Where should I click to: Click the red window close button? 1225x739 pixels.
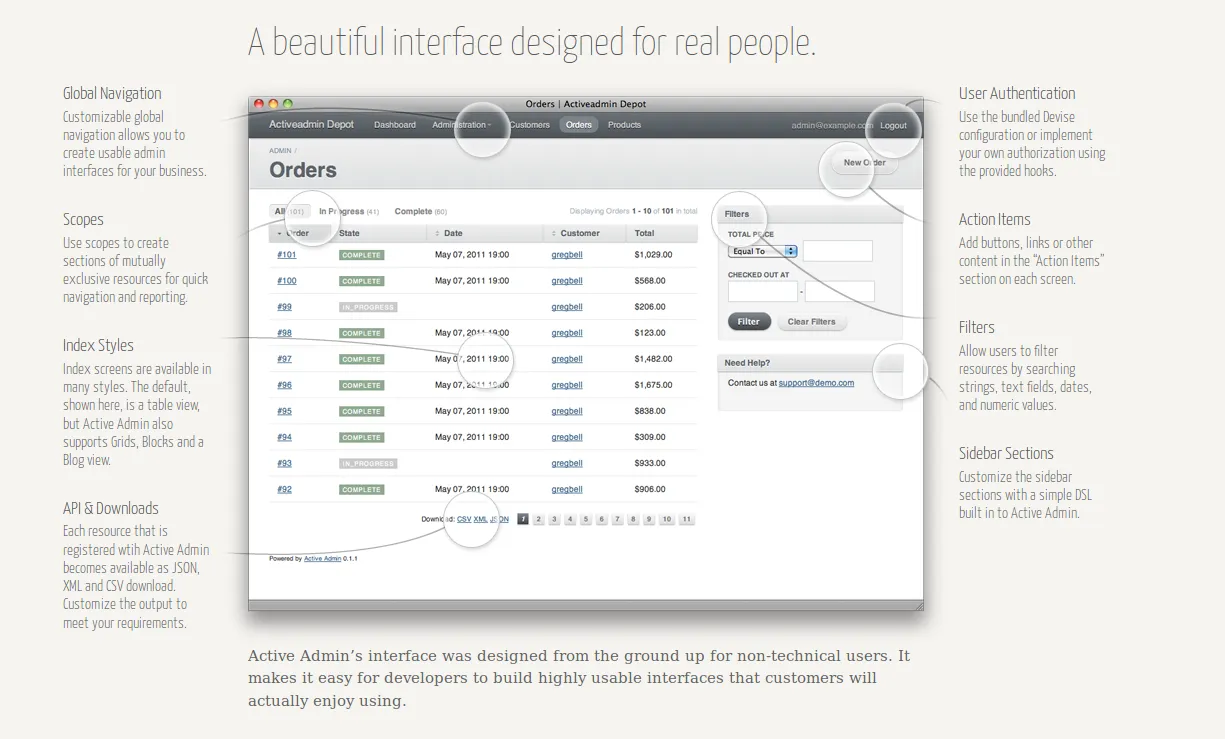click(259, 104)
